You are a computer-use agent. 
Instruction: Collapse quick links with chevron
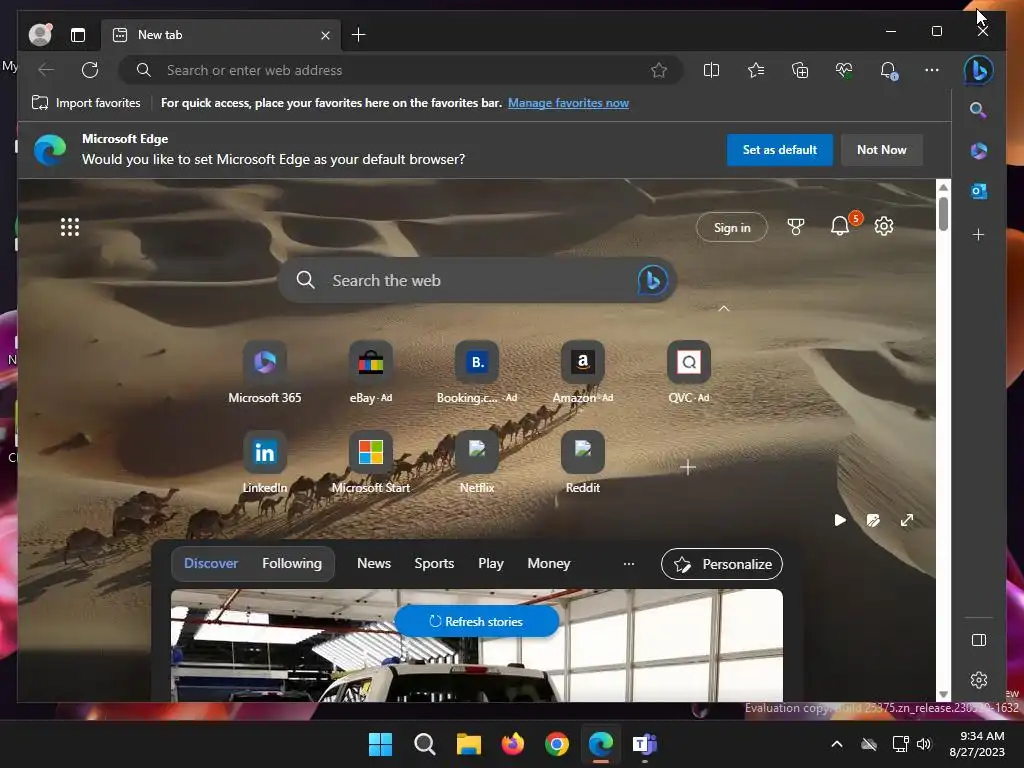click(x=724, y=308)
